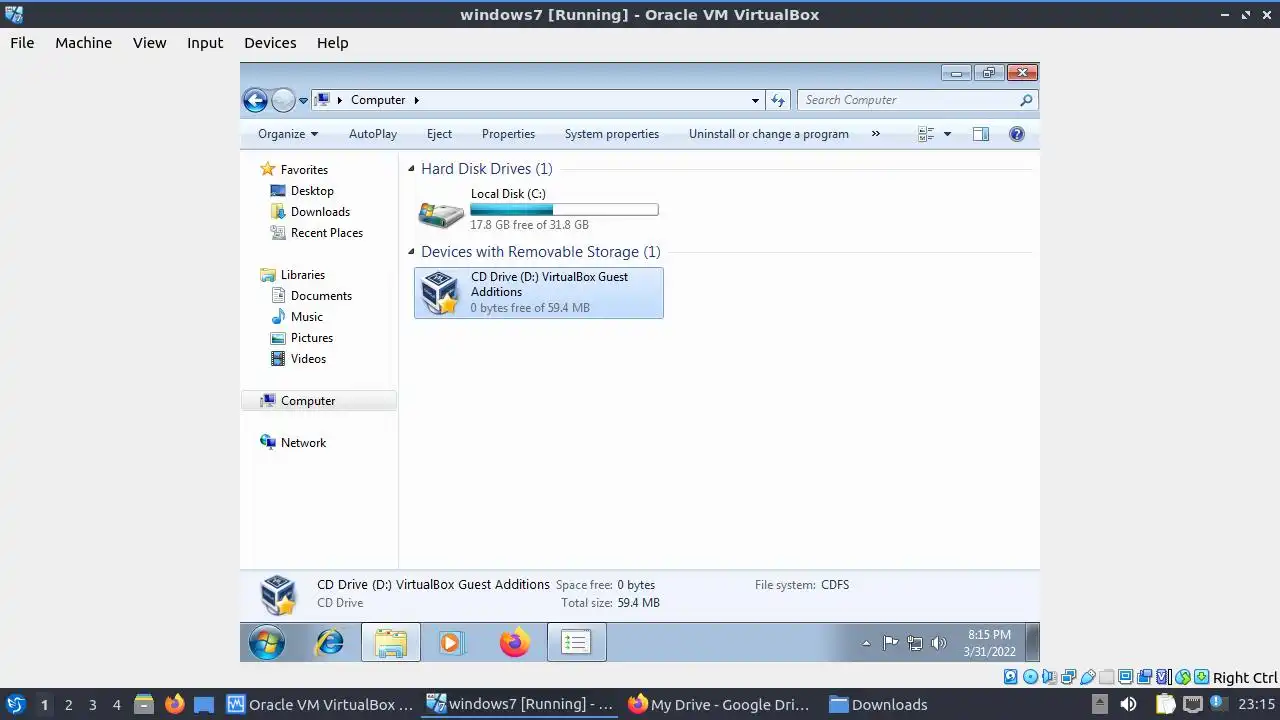Click the guest volume speaker tray icon
The width and height of the screenshot is (1280, 720).
pos(938,643)
